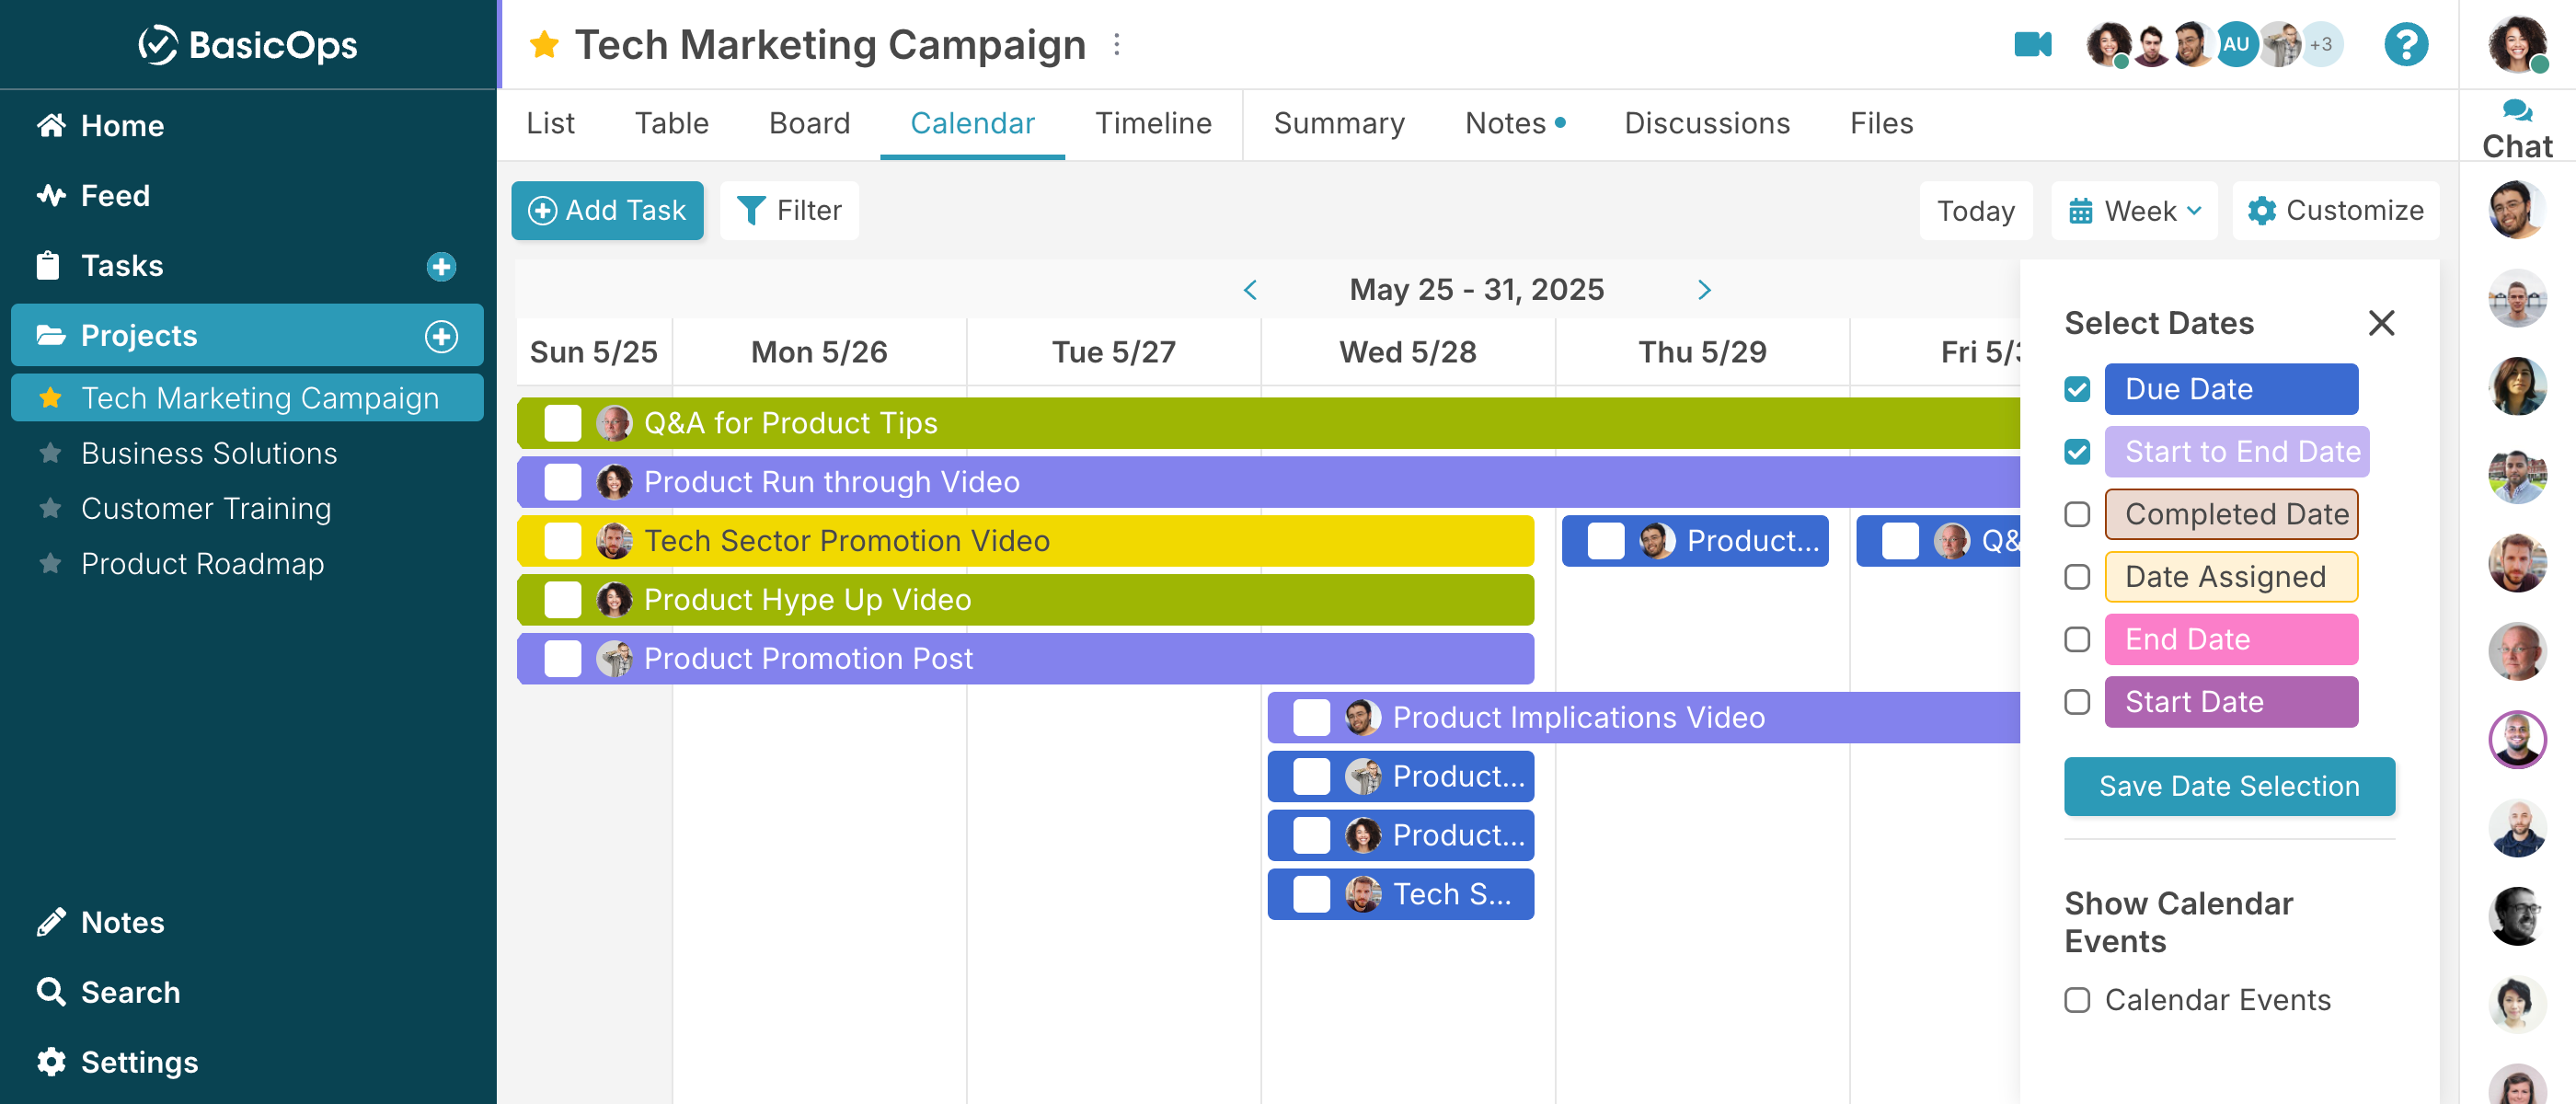
Task: Click Save Date Selection button
Action: click(2229, 786)
